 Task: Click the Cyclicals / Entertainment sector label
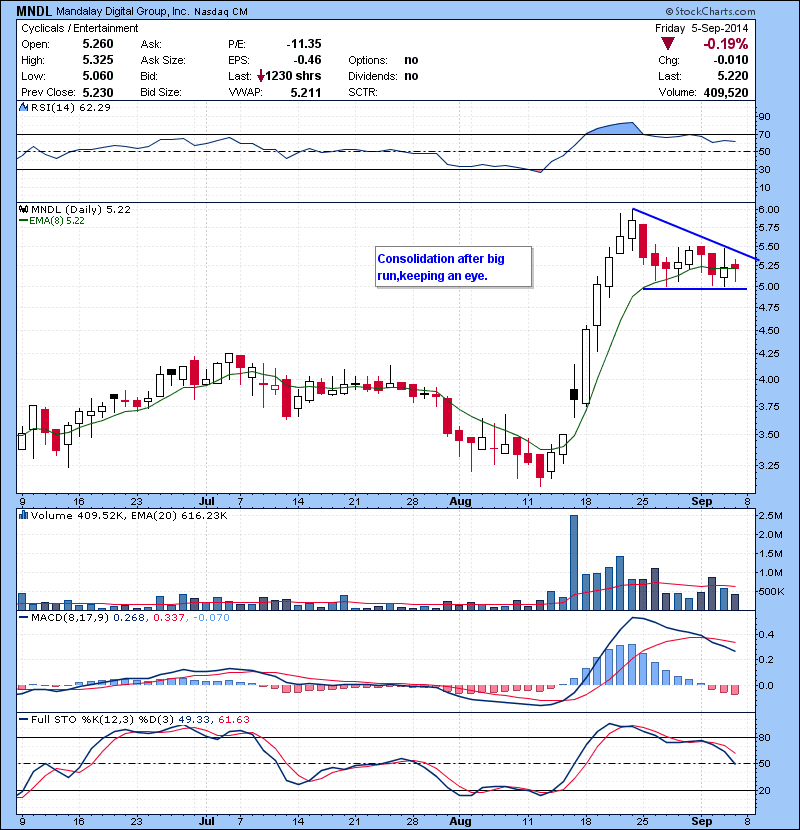click(79, 28)
